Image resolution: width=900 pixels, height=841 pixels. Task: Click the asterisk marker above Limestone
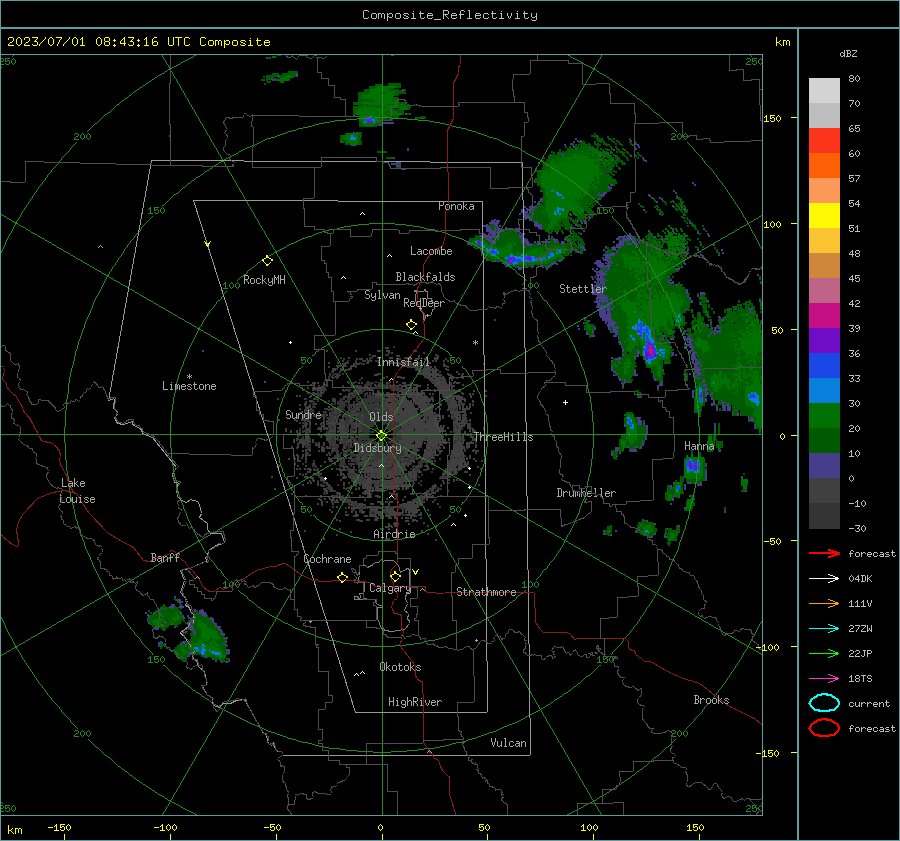189,377
